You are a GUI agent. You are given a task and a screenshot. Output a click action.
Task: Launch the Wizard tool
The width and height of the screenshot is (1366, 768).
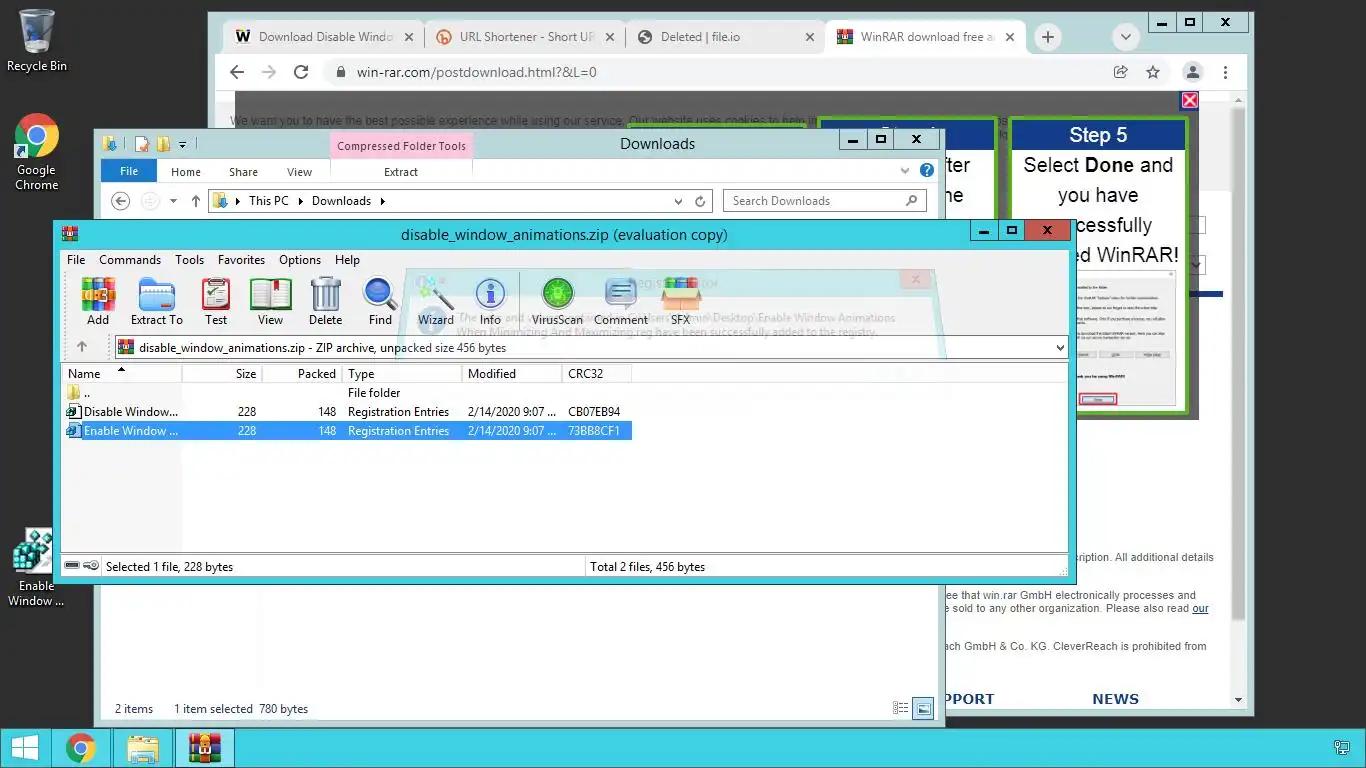click(435, 302)
